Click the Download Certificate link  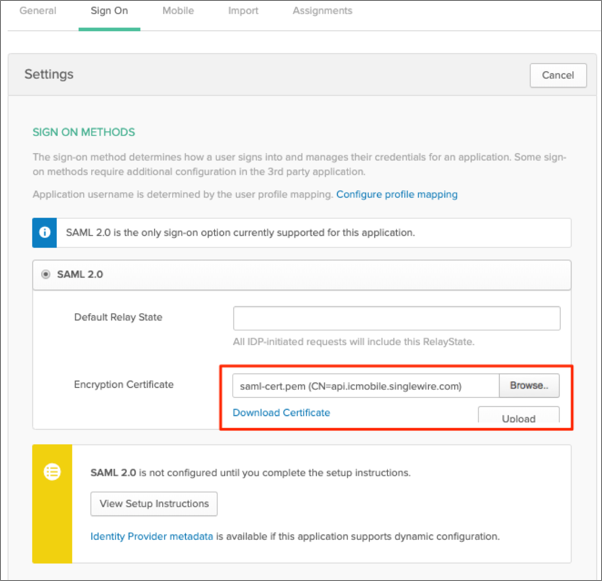[x=281, y=412]
